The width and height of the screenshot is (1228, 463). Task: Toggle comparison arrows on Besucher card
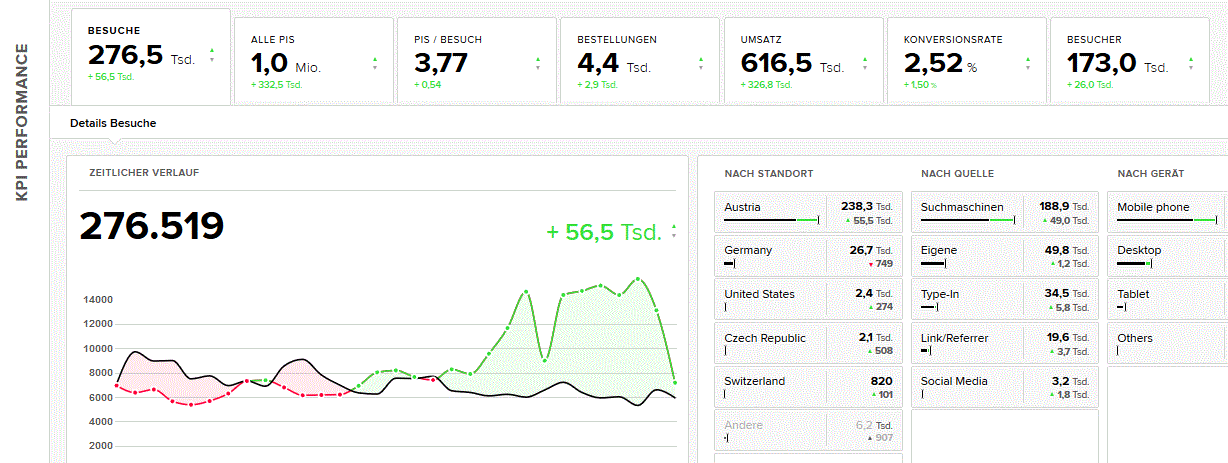pos(1190,63)
